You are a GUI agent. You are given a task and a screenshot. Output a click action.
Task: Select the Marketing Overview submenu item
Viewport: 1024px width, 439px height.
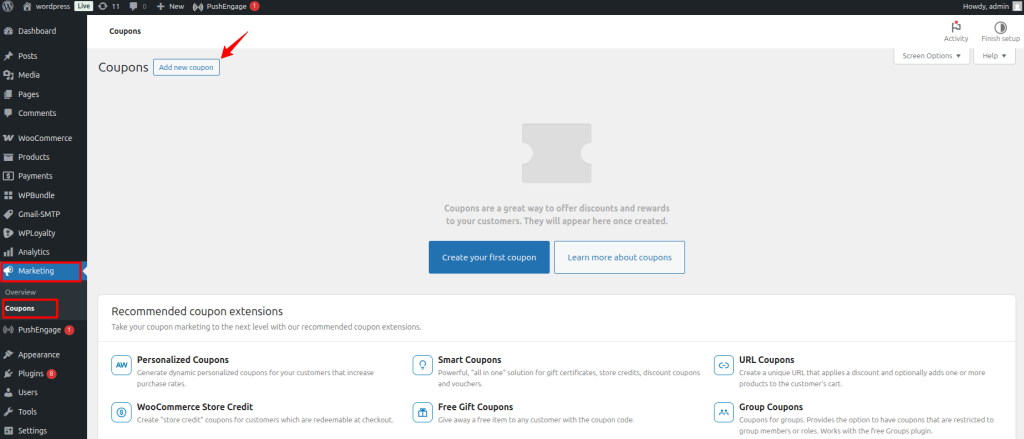coord(20,292)
